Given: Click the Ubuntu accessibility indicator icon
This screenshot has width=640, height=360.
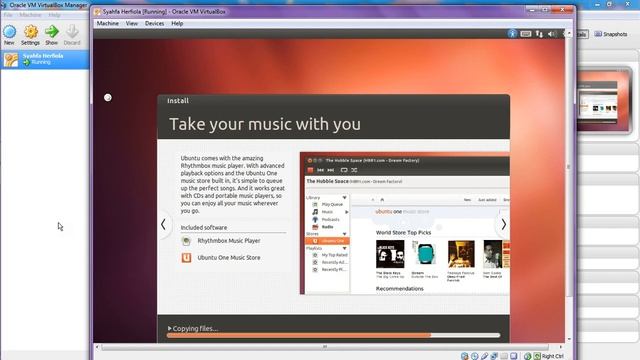Looking at the screenshot, I should click(x=512, y=34).
